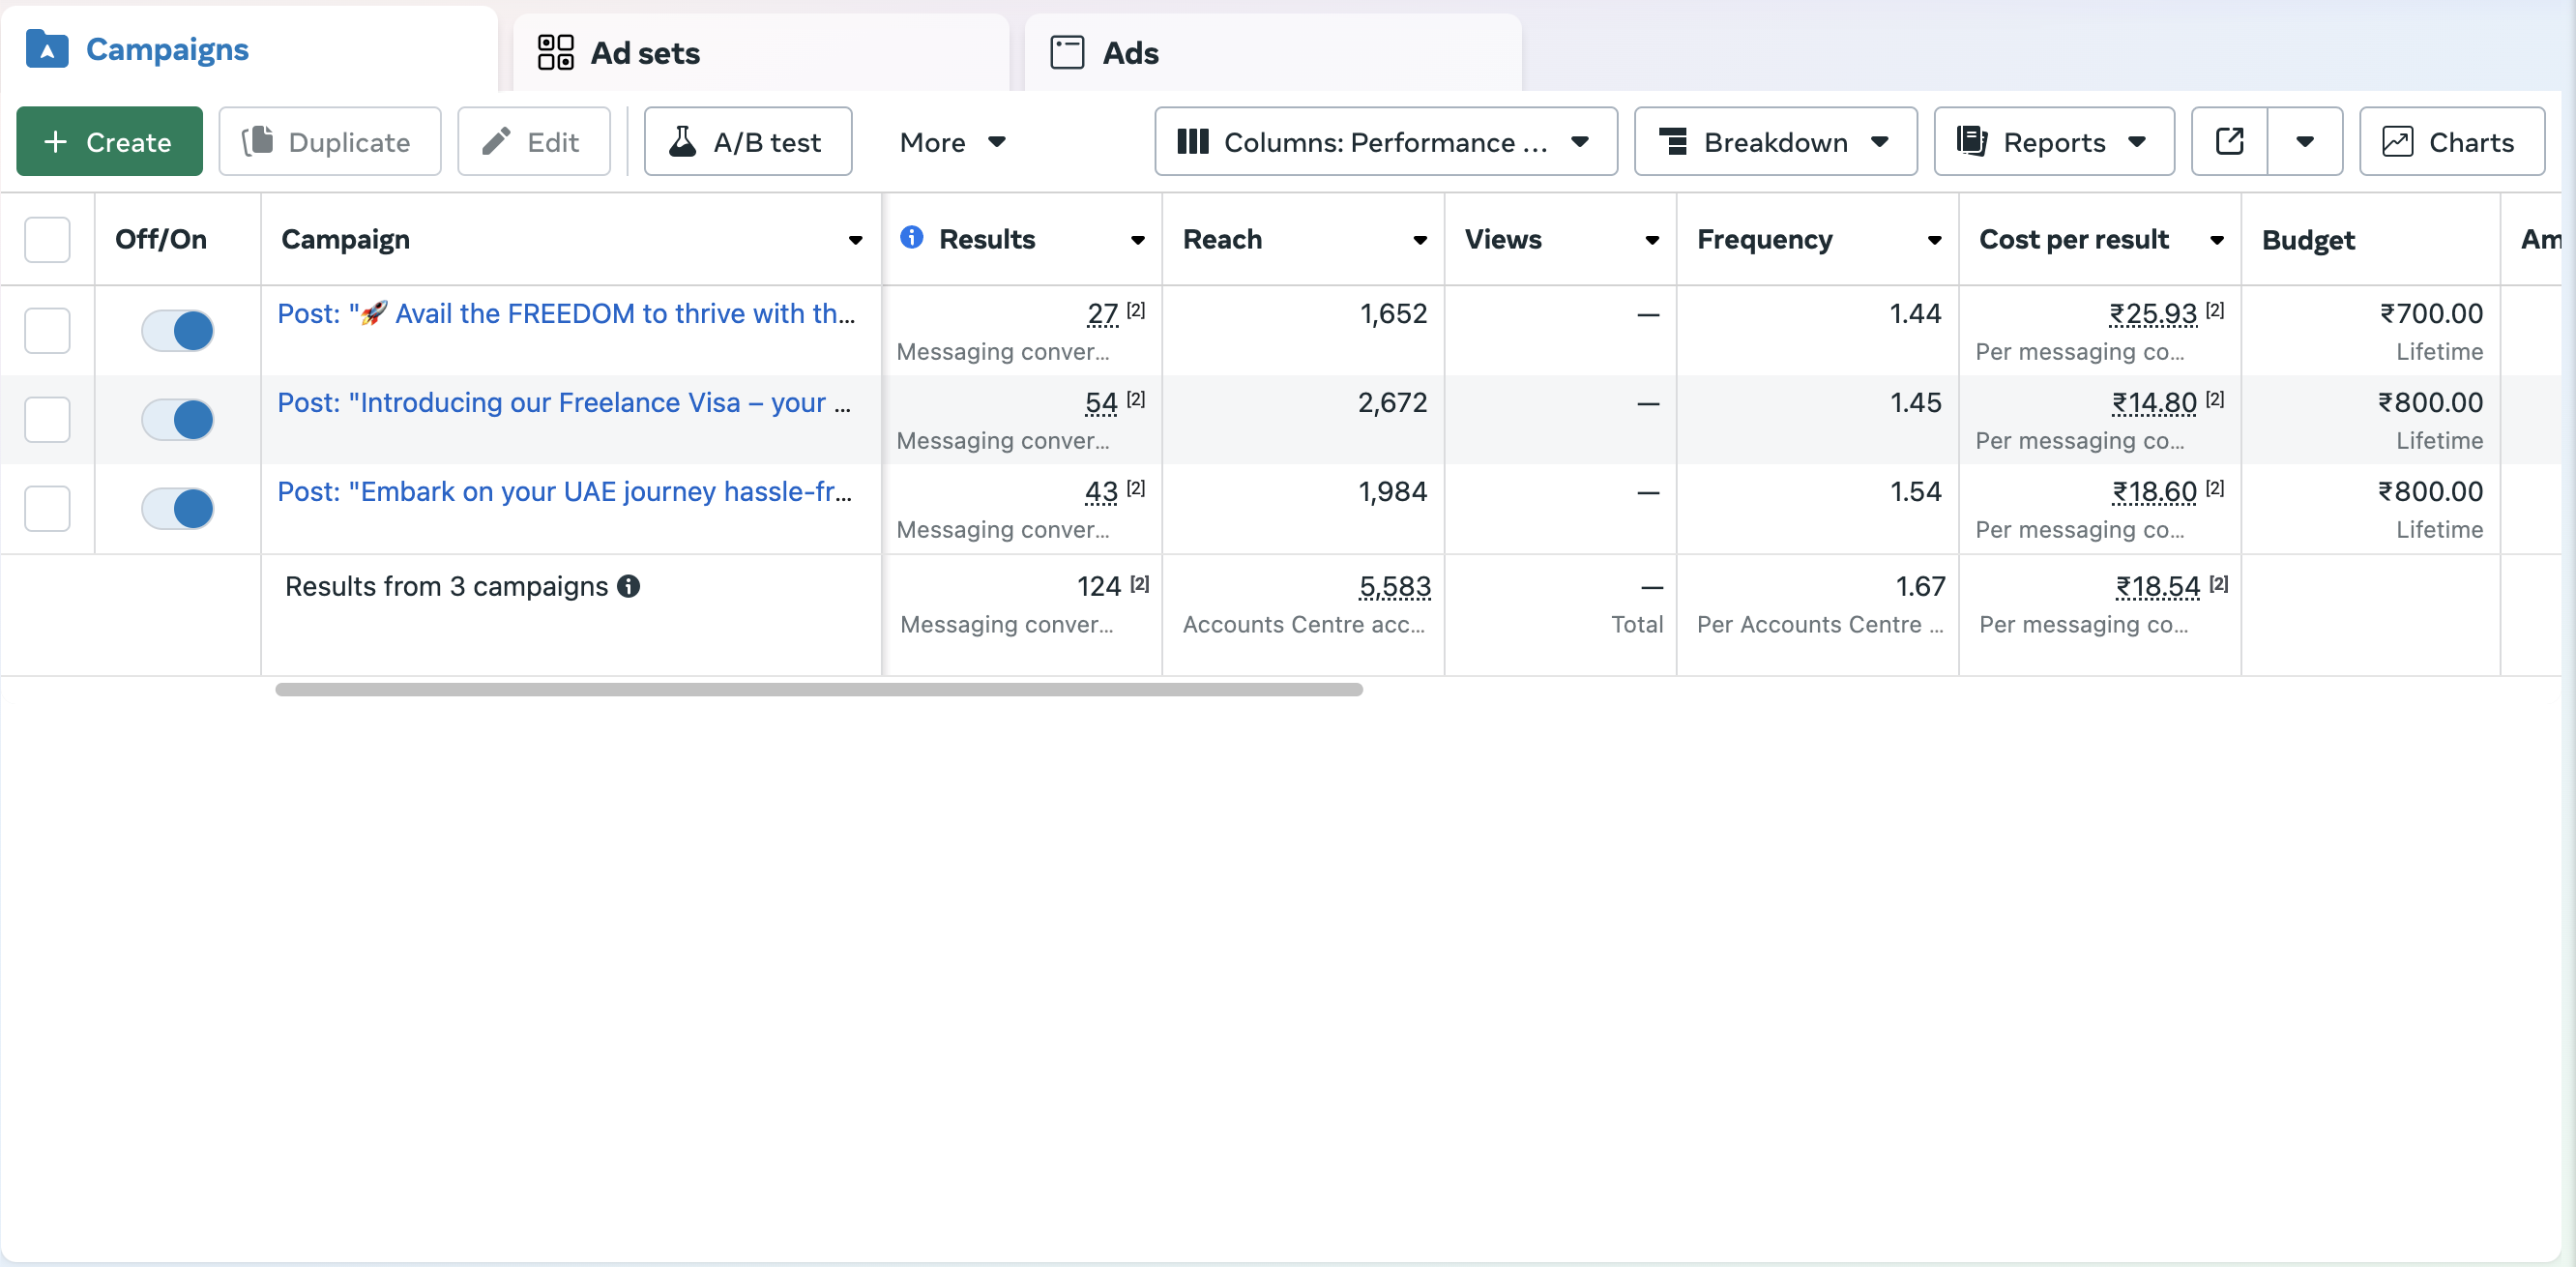Click the Results column info icon
The width and height of the screenshot is (2576, 1267).
coord(911,237)
